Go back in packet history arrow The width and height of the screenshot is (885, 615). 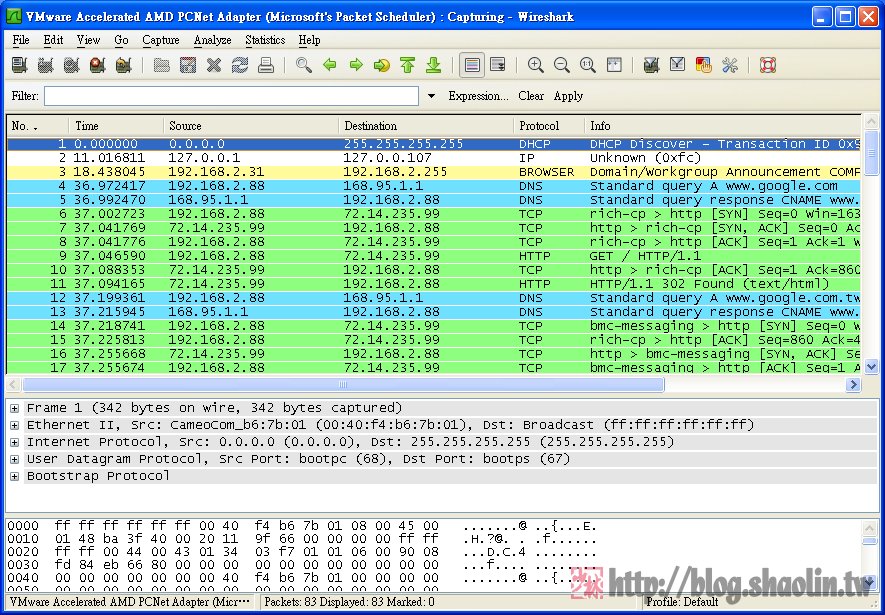[x=330, y=65]
